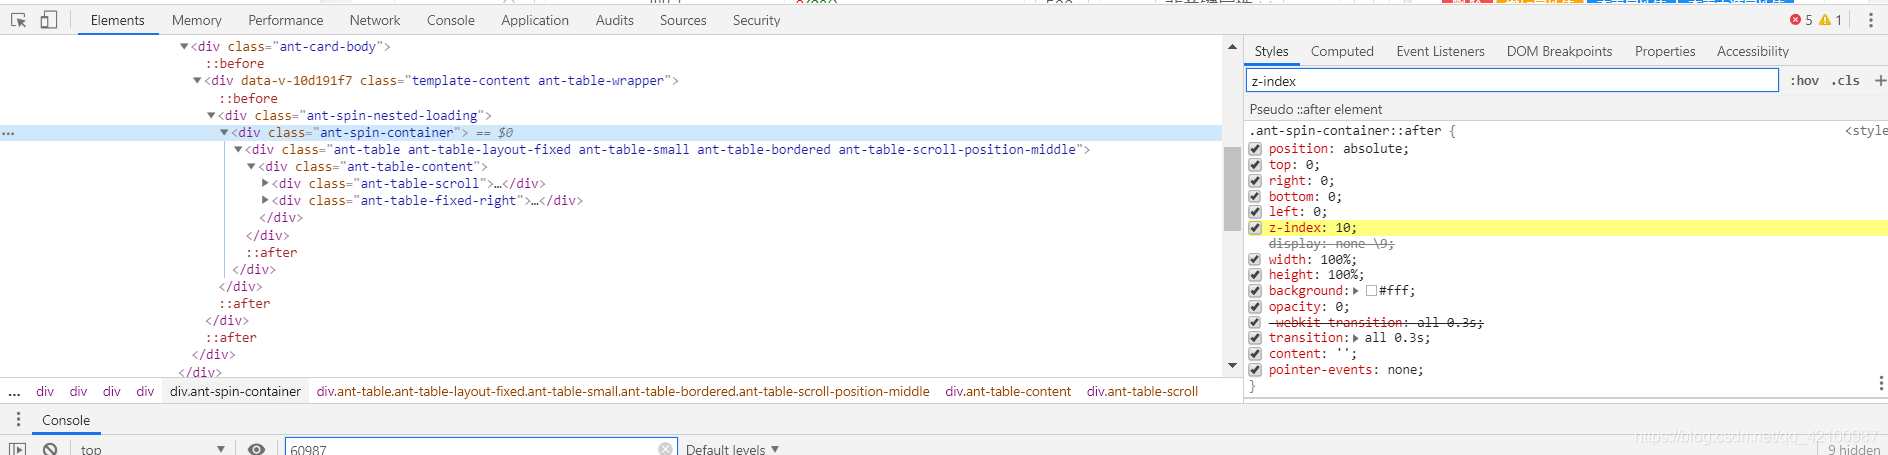Viewport: 1888px width, 455px height.
Task: Toggle the left: 0 declaration checkbox
Action: point(1255,212)
